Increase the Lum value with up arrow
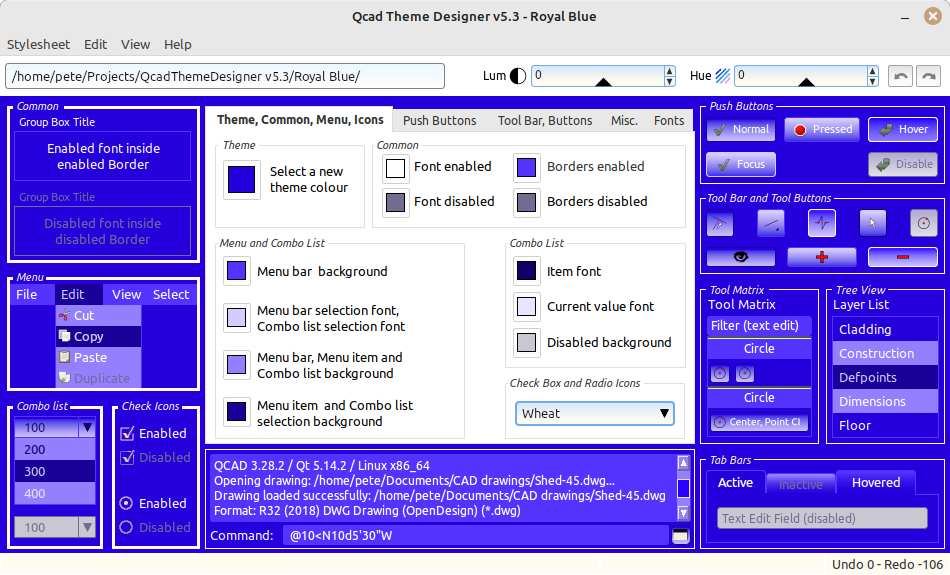Screen dimensions: 950x575 tap(669, 71)
